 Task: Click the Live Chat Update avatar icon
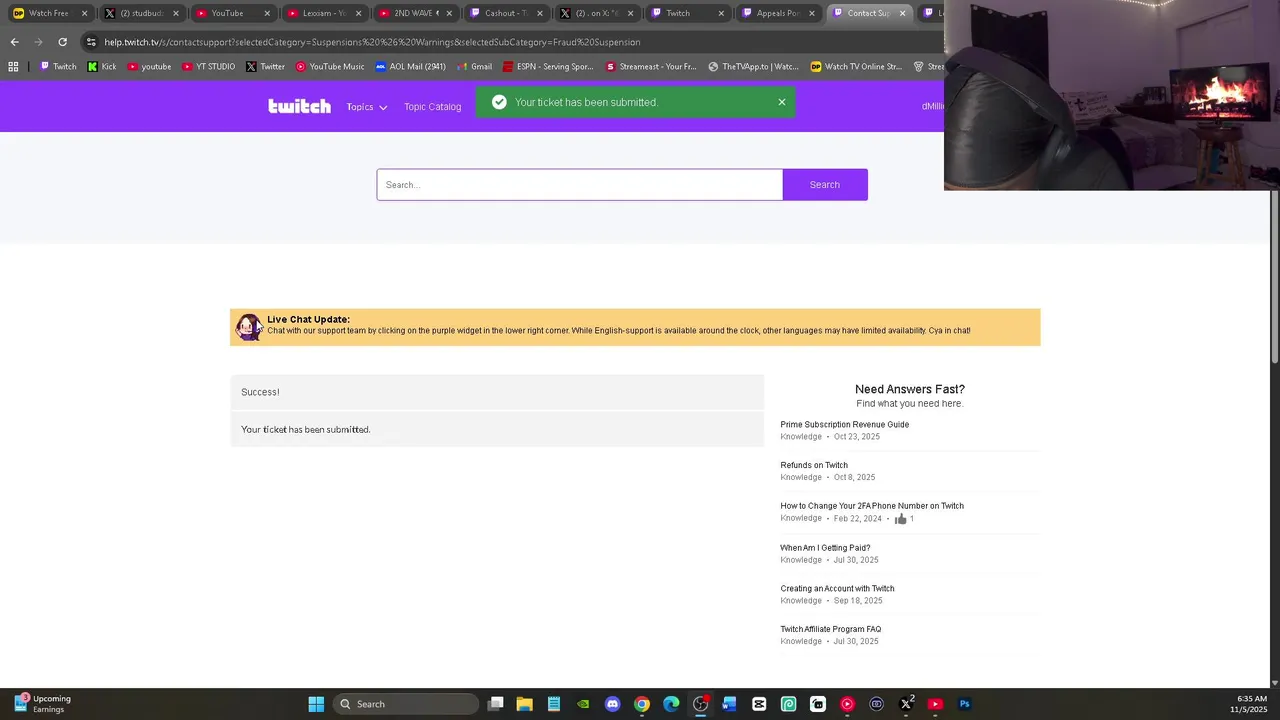(248, 327)
